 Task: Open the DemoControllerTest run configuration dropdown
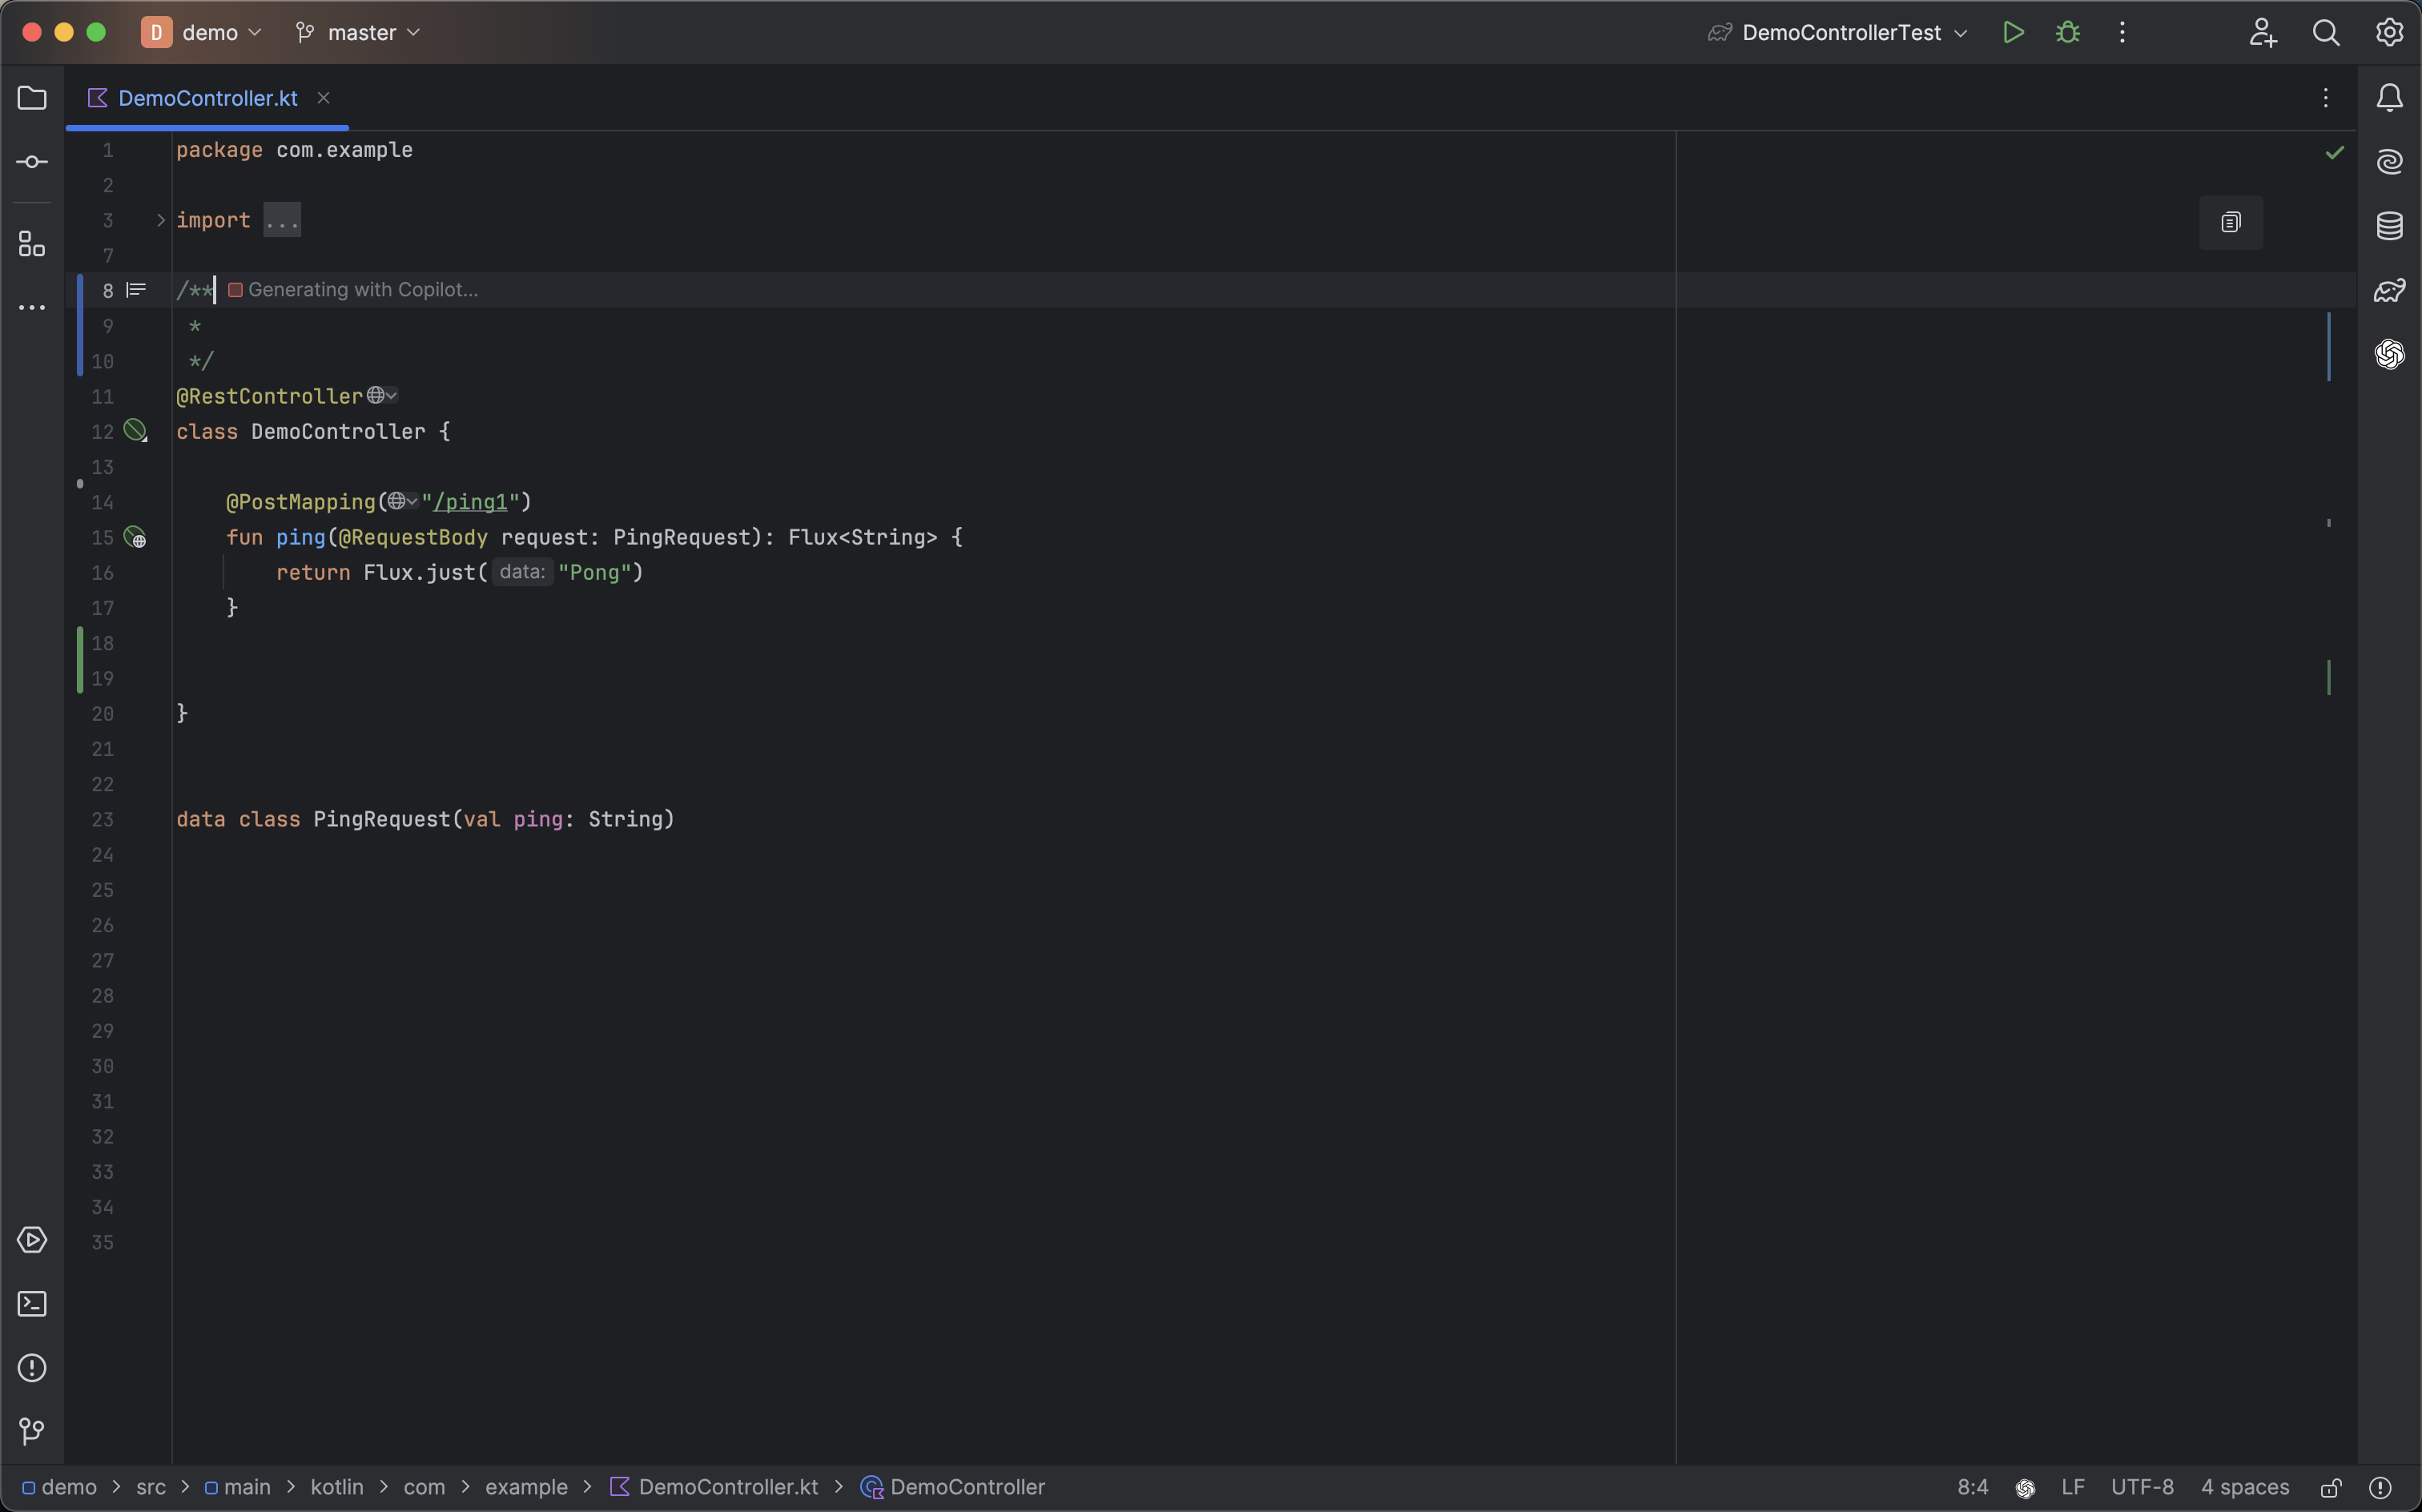click(x=1839, y=33)
